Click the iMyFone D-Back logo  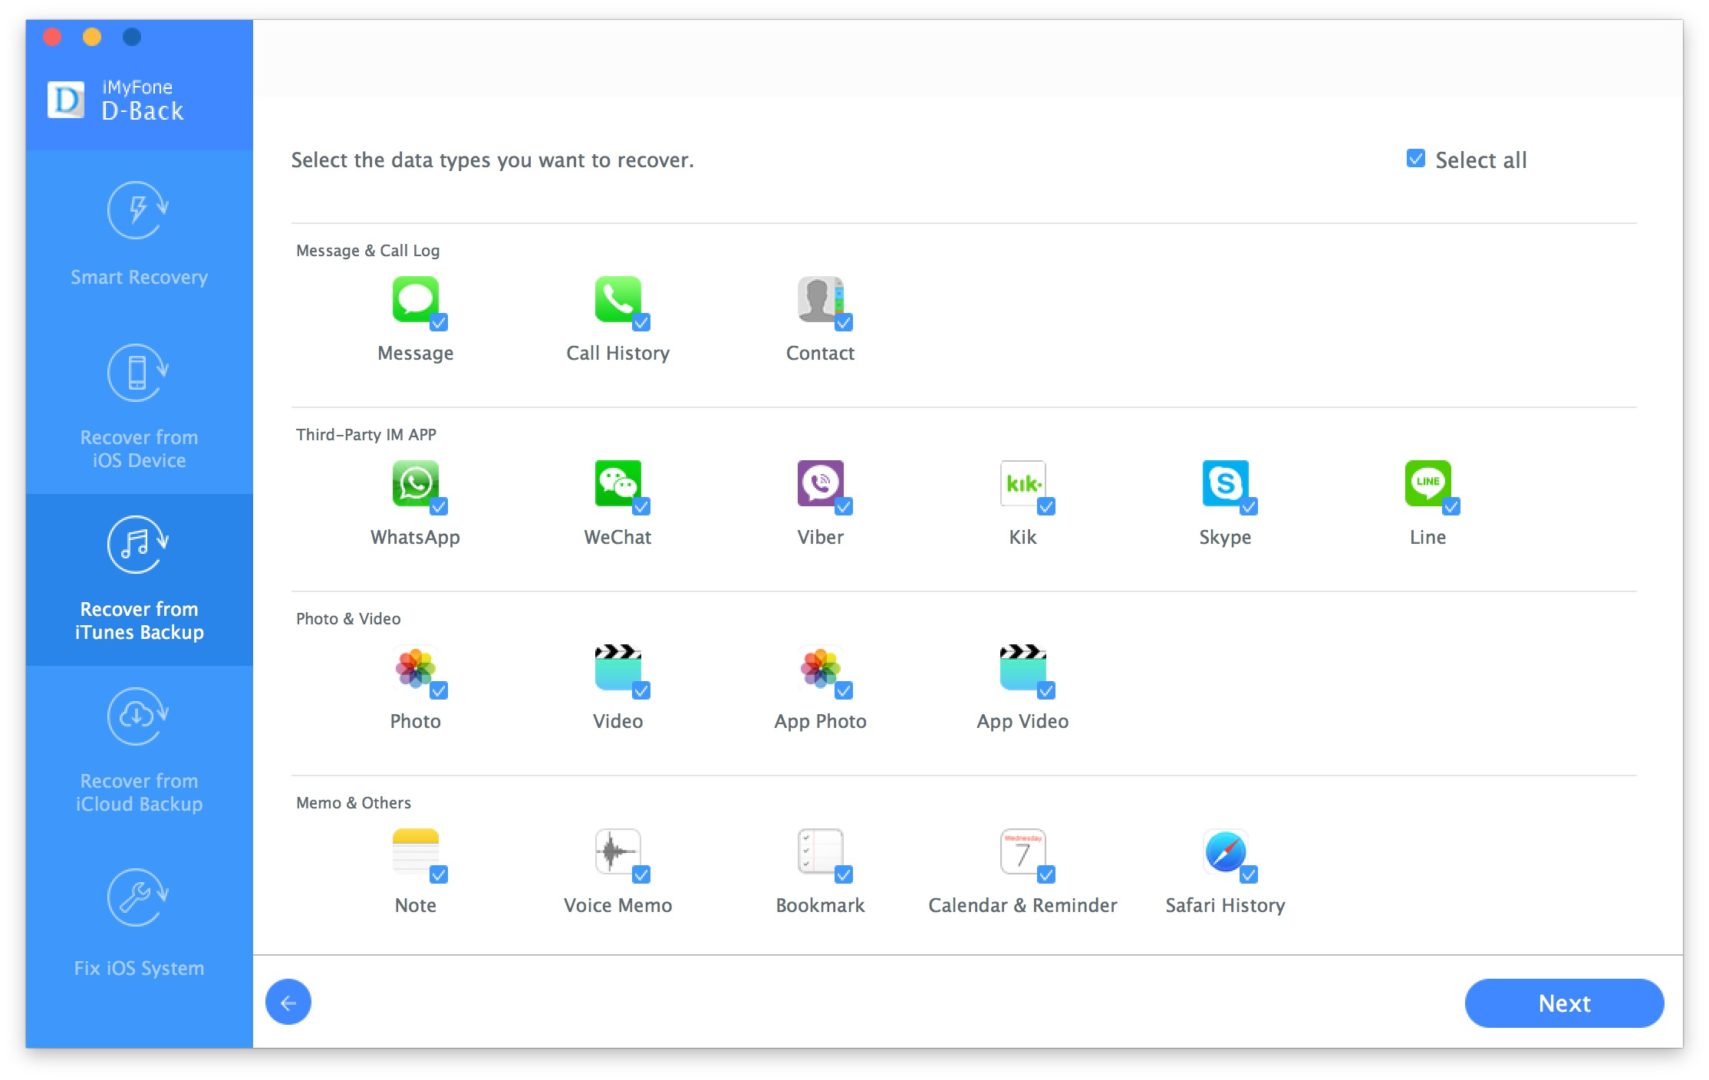(66, 99)
